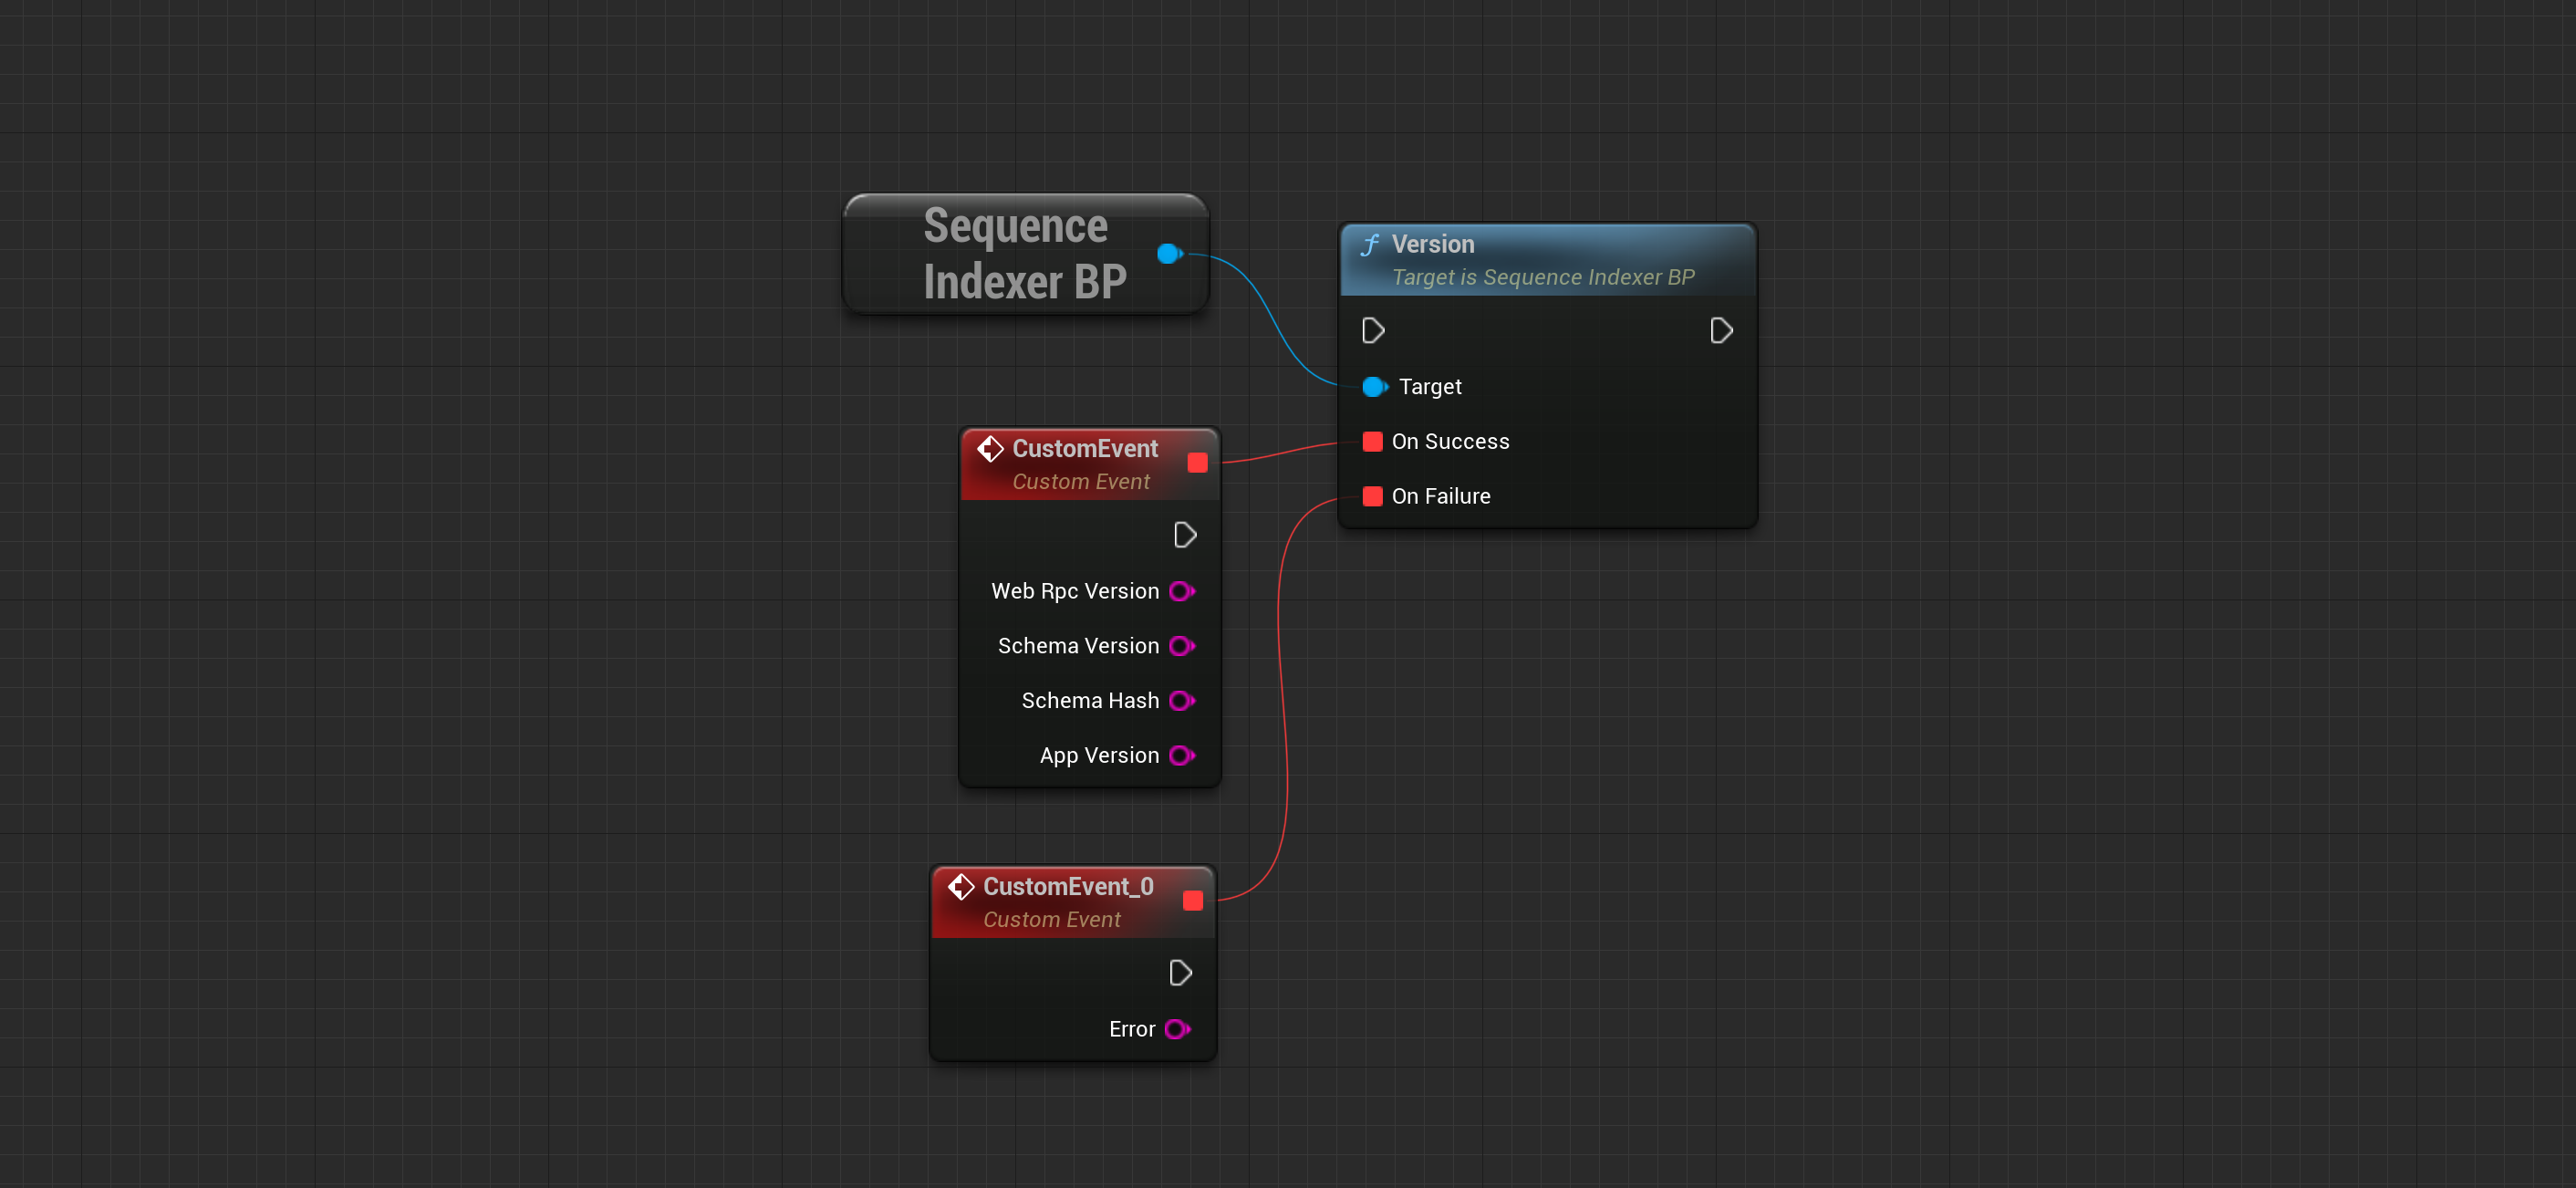Click the function icon on Version node

(1370, 245)
